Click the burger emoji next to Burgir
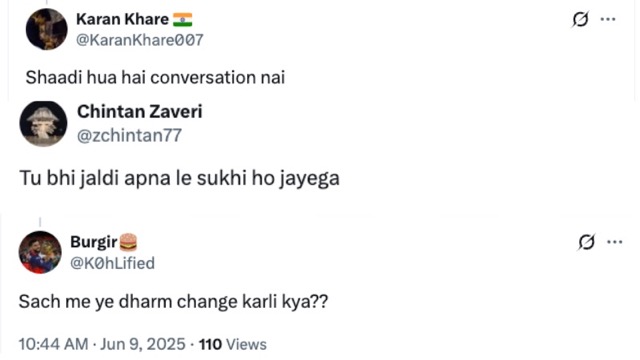This screenshot has width=640, height=360. pos(128,242)
